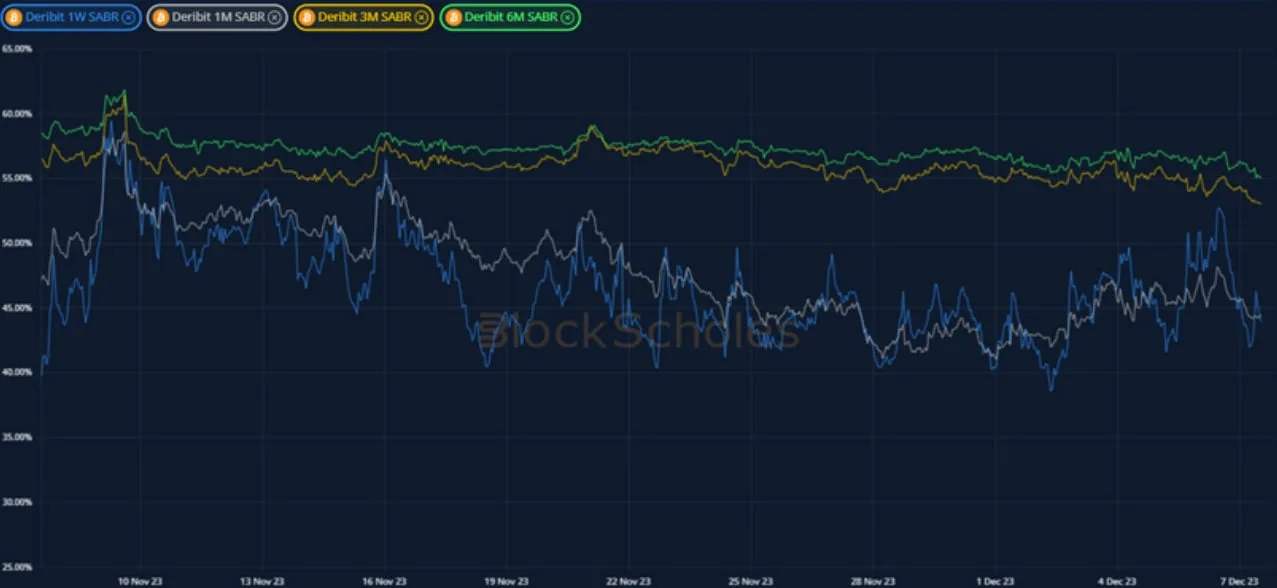Click the 10 Nov 23 date label
The width and height of the screenshot is (1277, 588).
(139, 581)
